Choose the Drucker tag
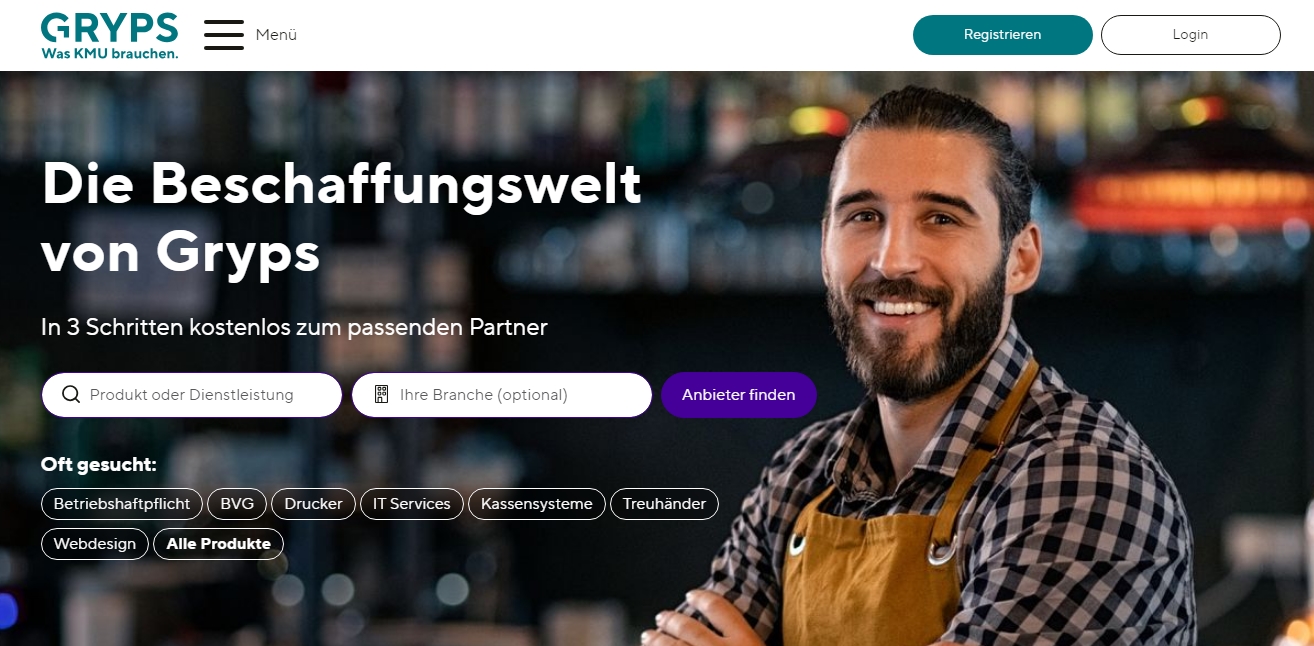This screenshot has width=1314, height=646. pos(313,504)
